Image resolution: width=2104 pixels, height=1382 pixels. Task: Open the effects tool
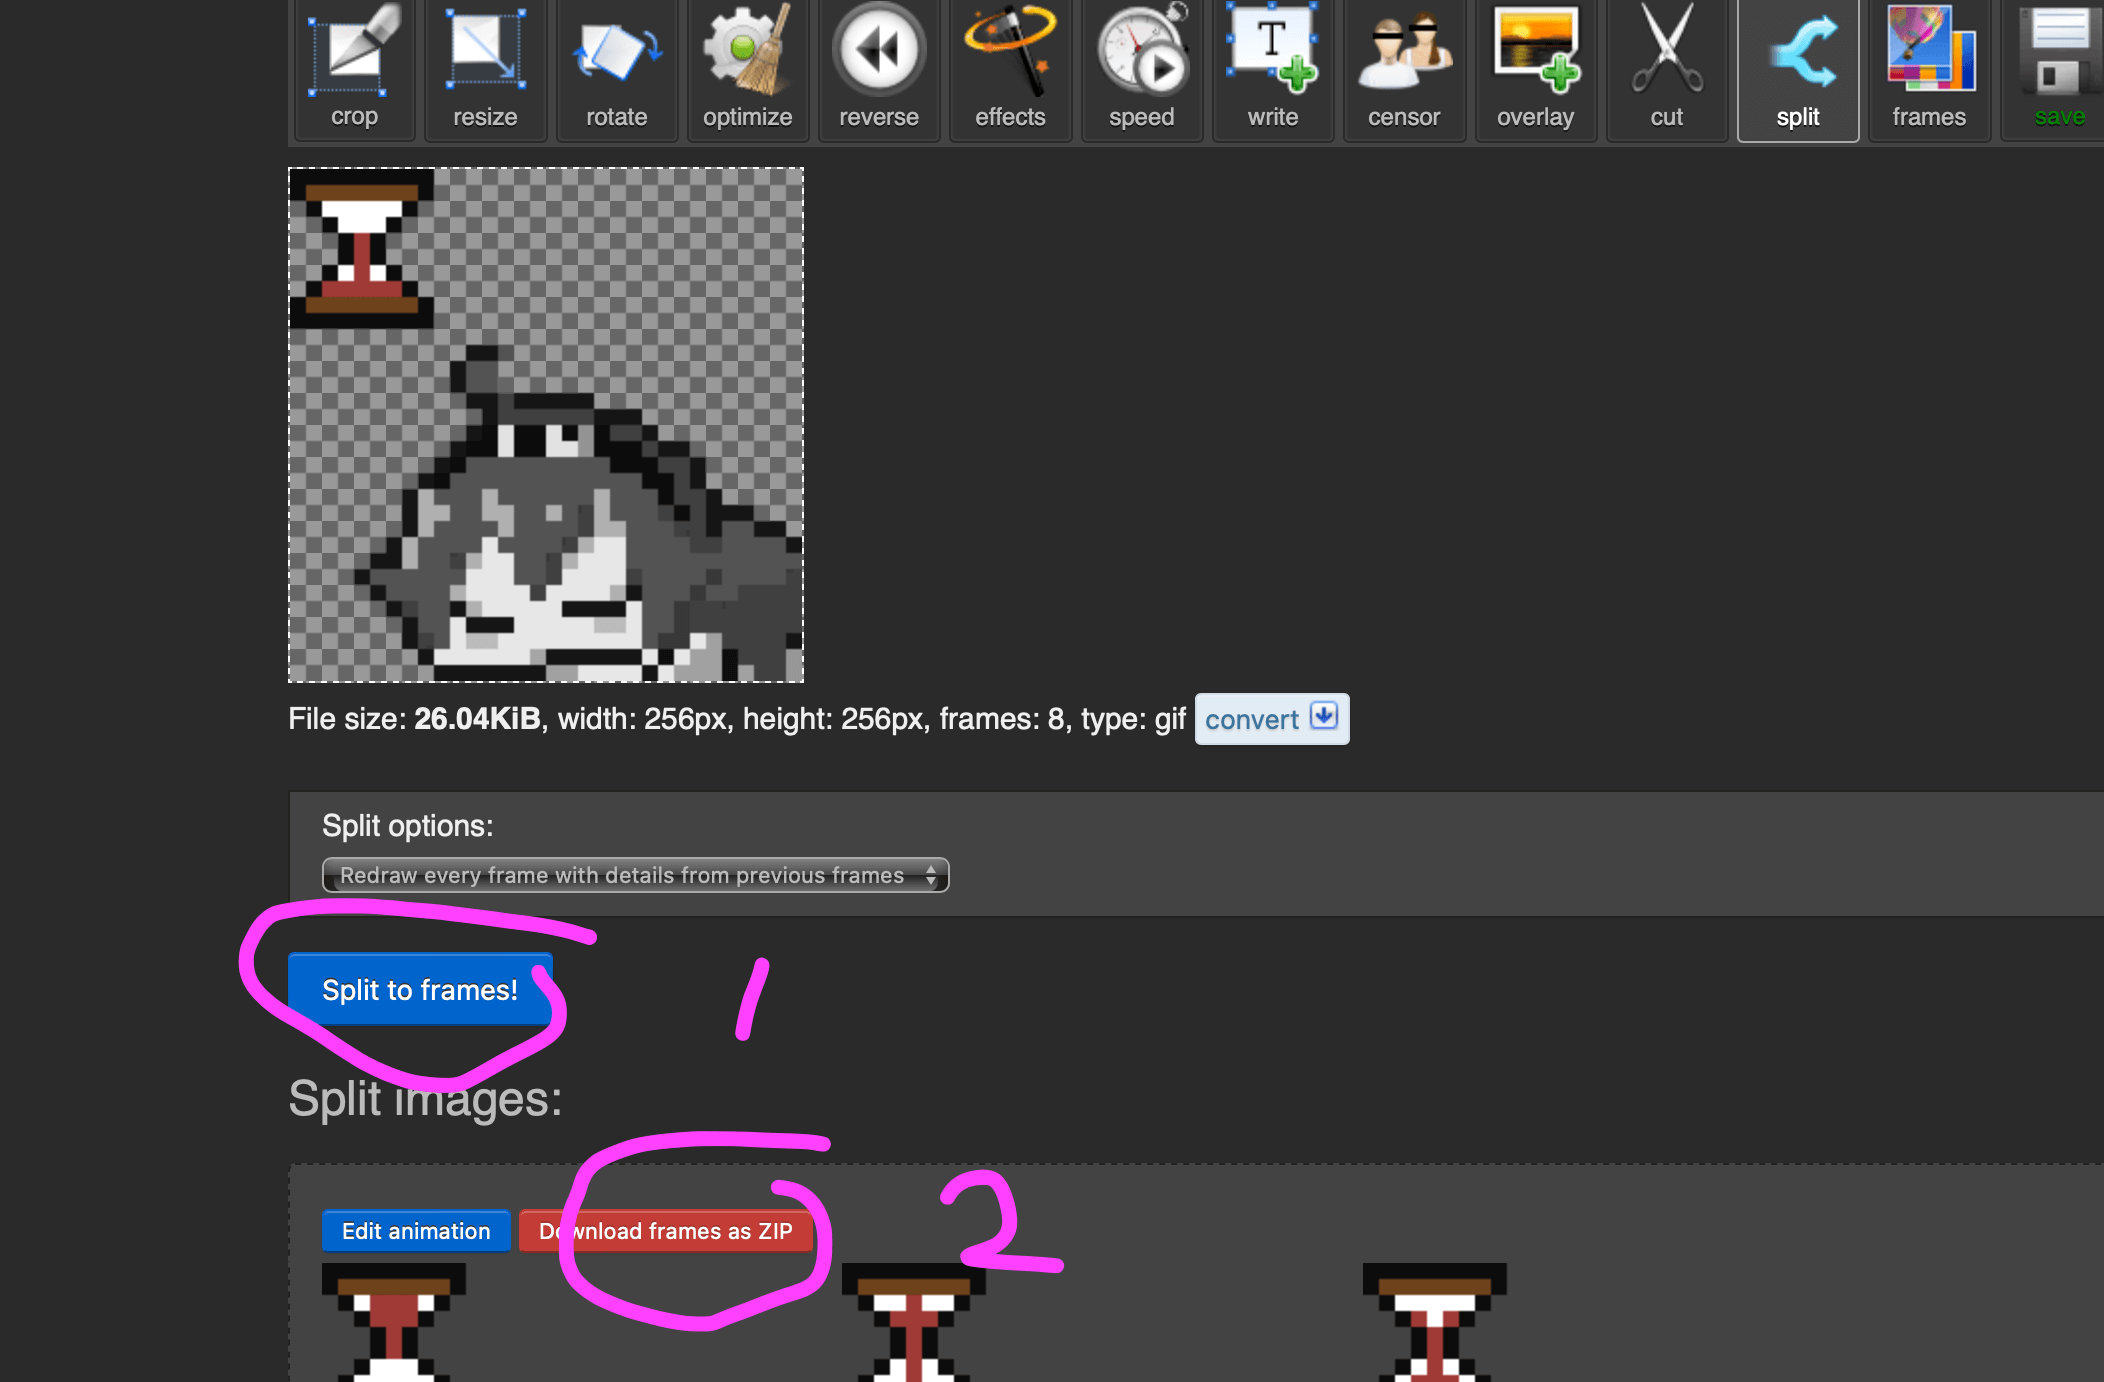click(x=1010, y=70)
